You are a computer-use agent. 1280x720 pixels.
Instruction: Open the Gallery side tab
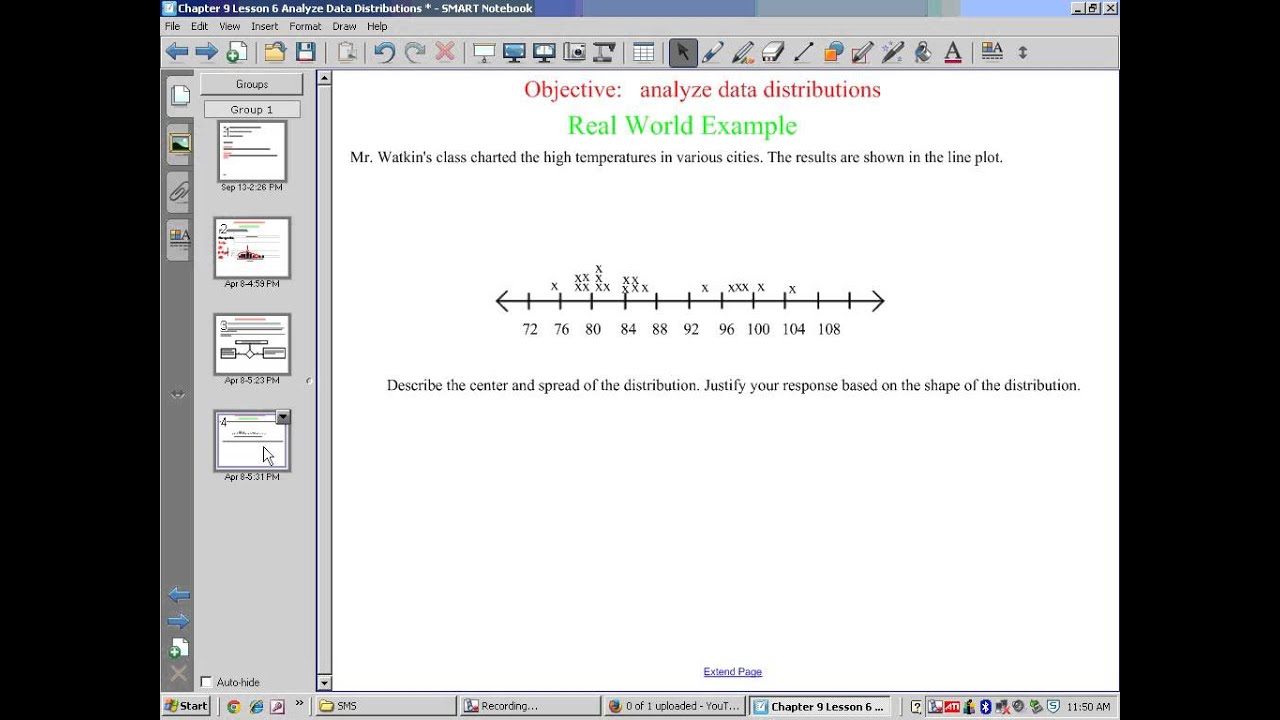coord(180,143)
